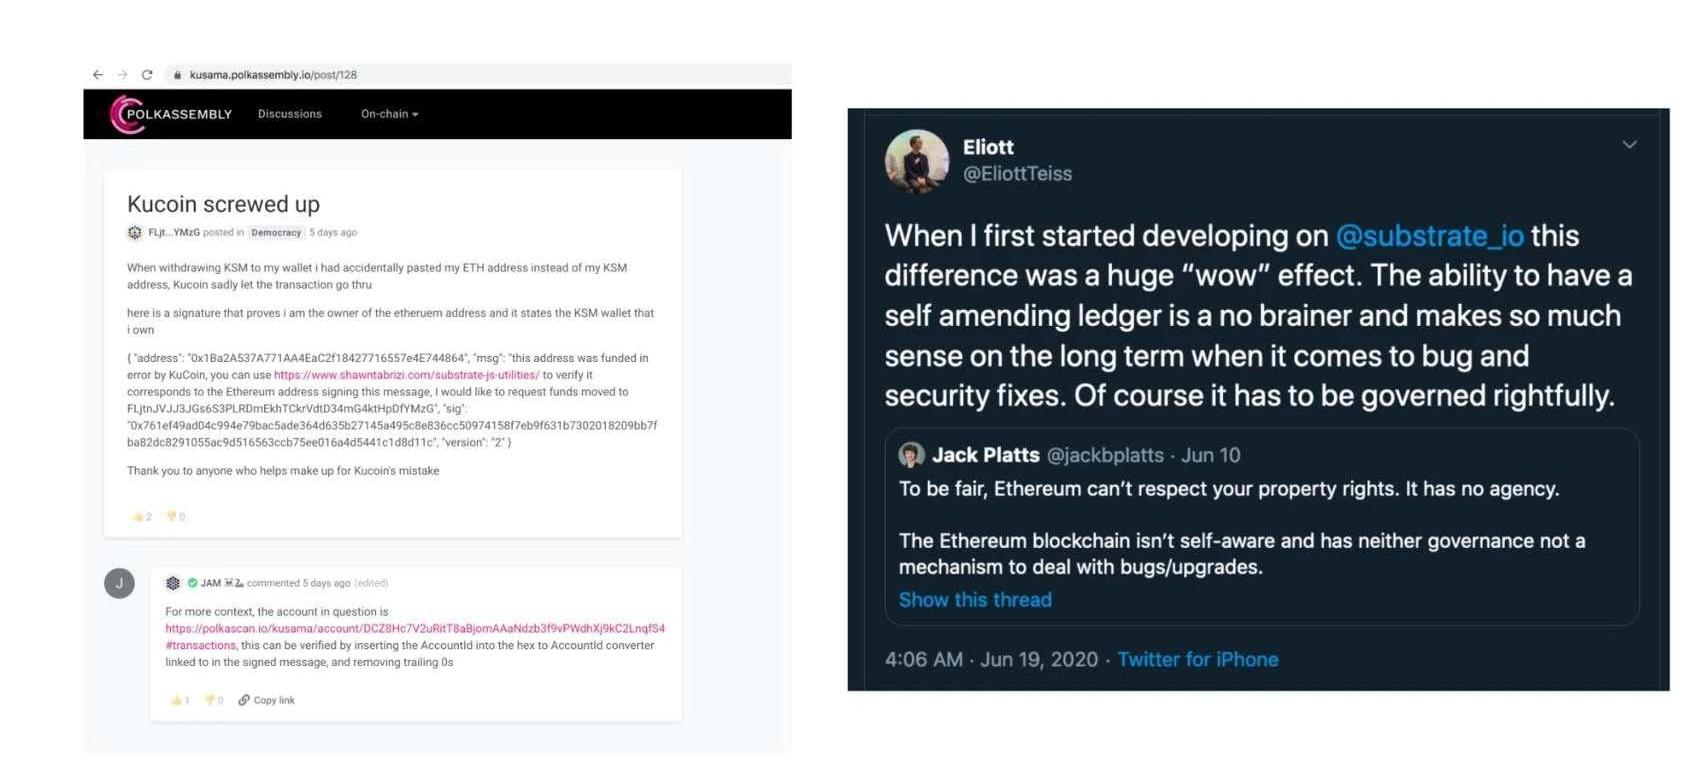Open the shawntabrizi substrate-js-utilities link
The height and width of the screenshot is (768, 1694).
(406, 375)
